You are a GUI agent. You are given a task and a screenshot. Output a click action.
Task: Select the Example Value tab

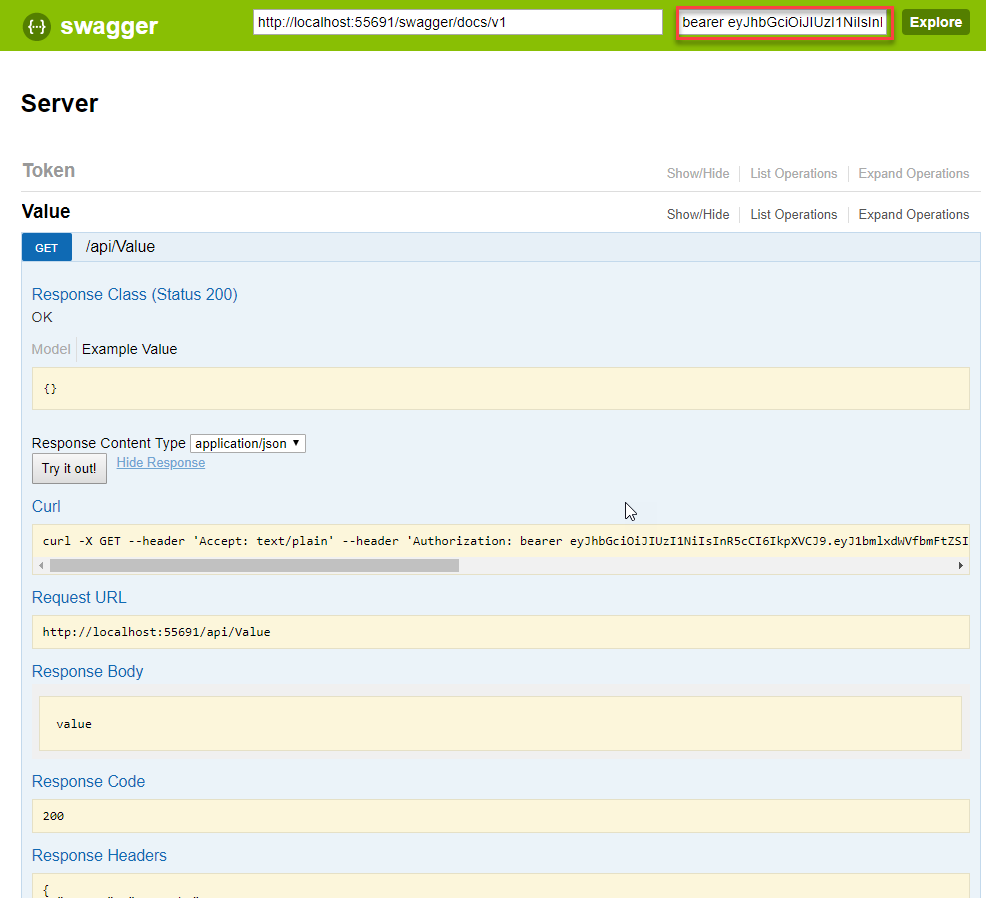point(129,349)
